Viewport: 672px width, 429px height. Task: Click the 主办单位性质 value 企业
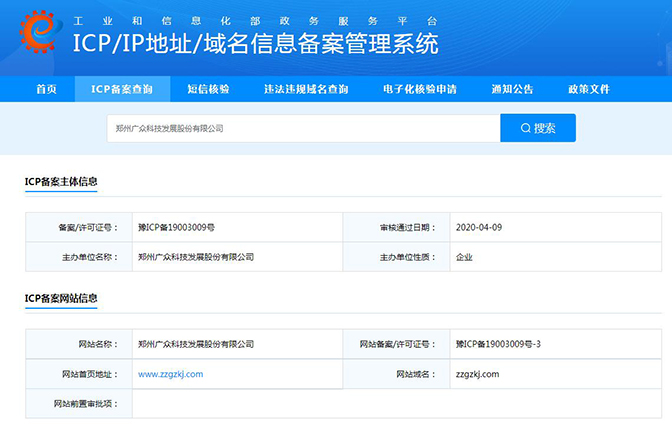coord(463,257)
